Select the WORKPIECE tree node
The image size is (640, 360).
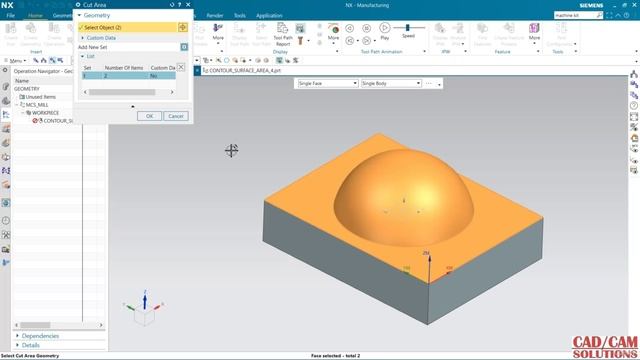click(x=45, y=113)
